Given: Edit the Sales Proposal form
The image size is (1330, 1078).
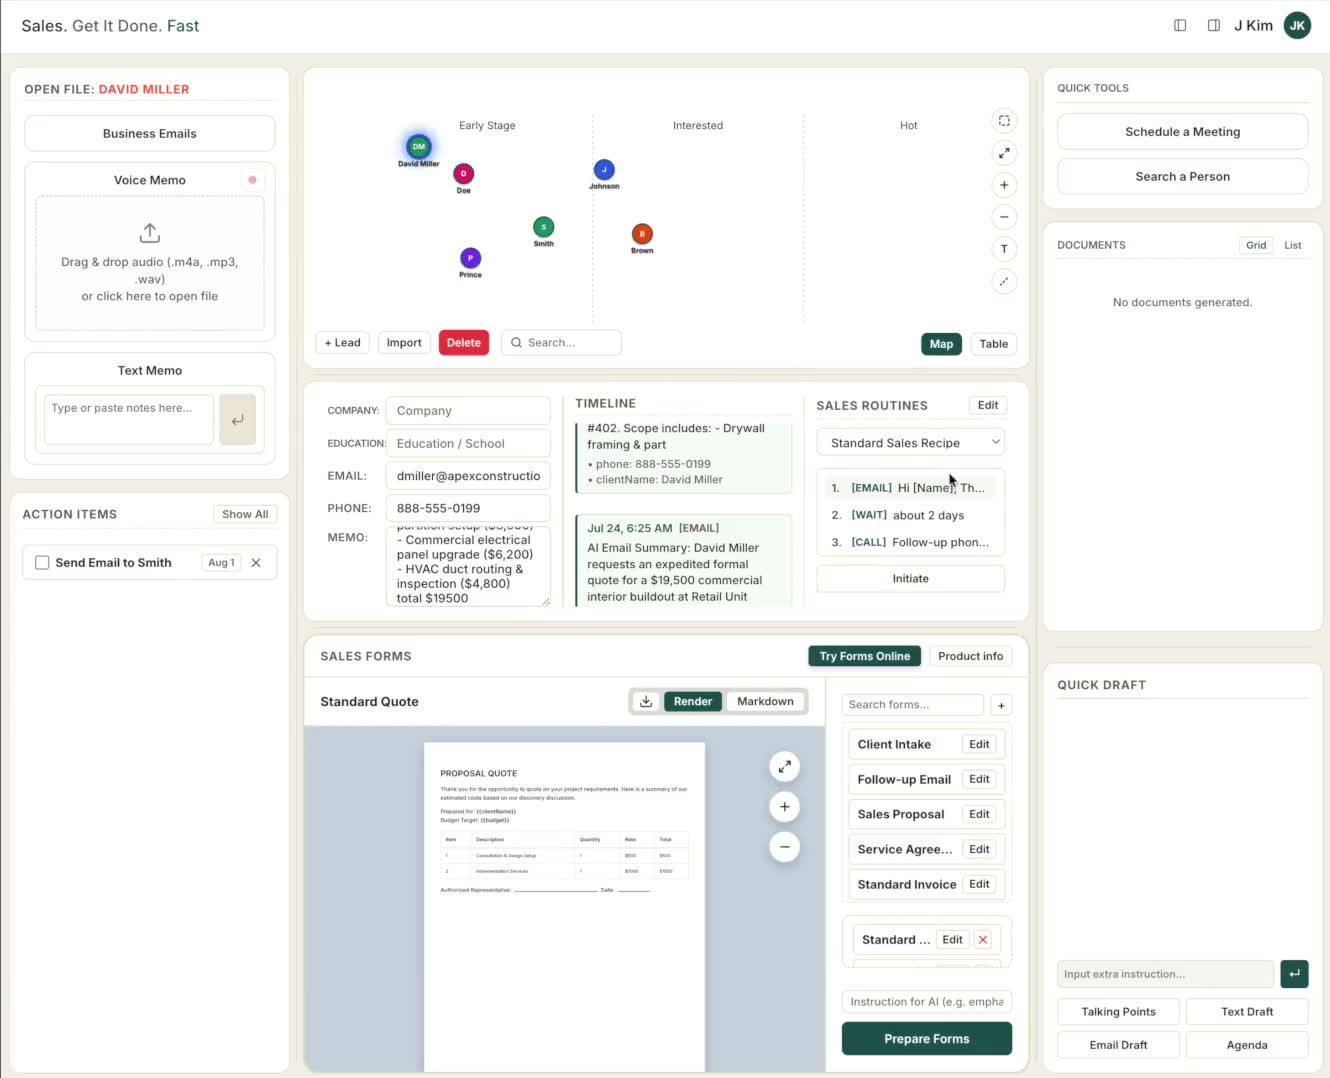Looking at the screenshot, I should click(979, 814).
